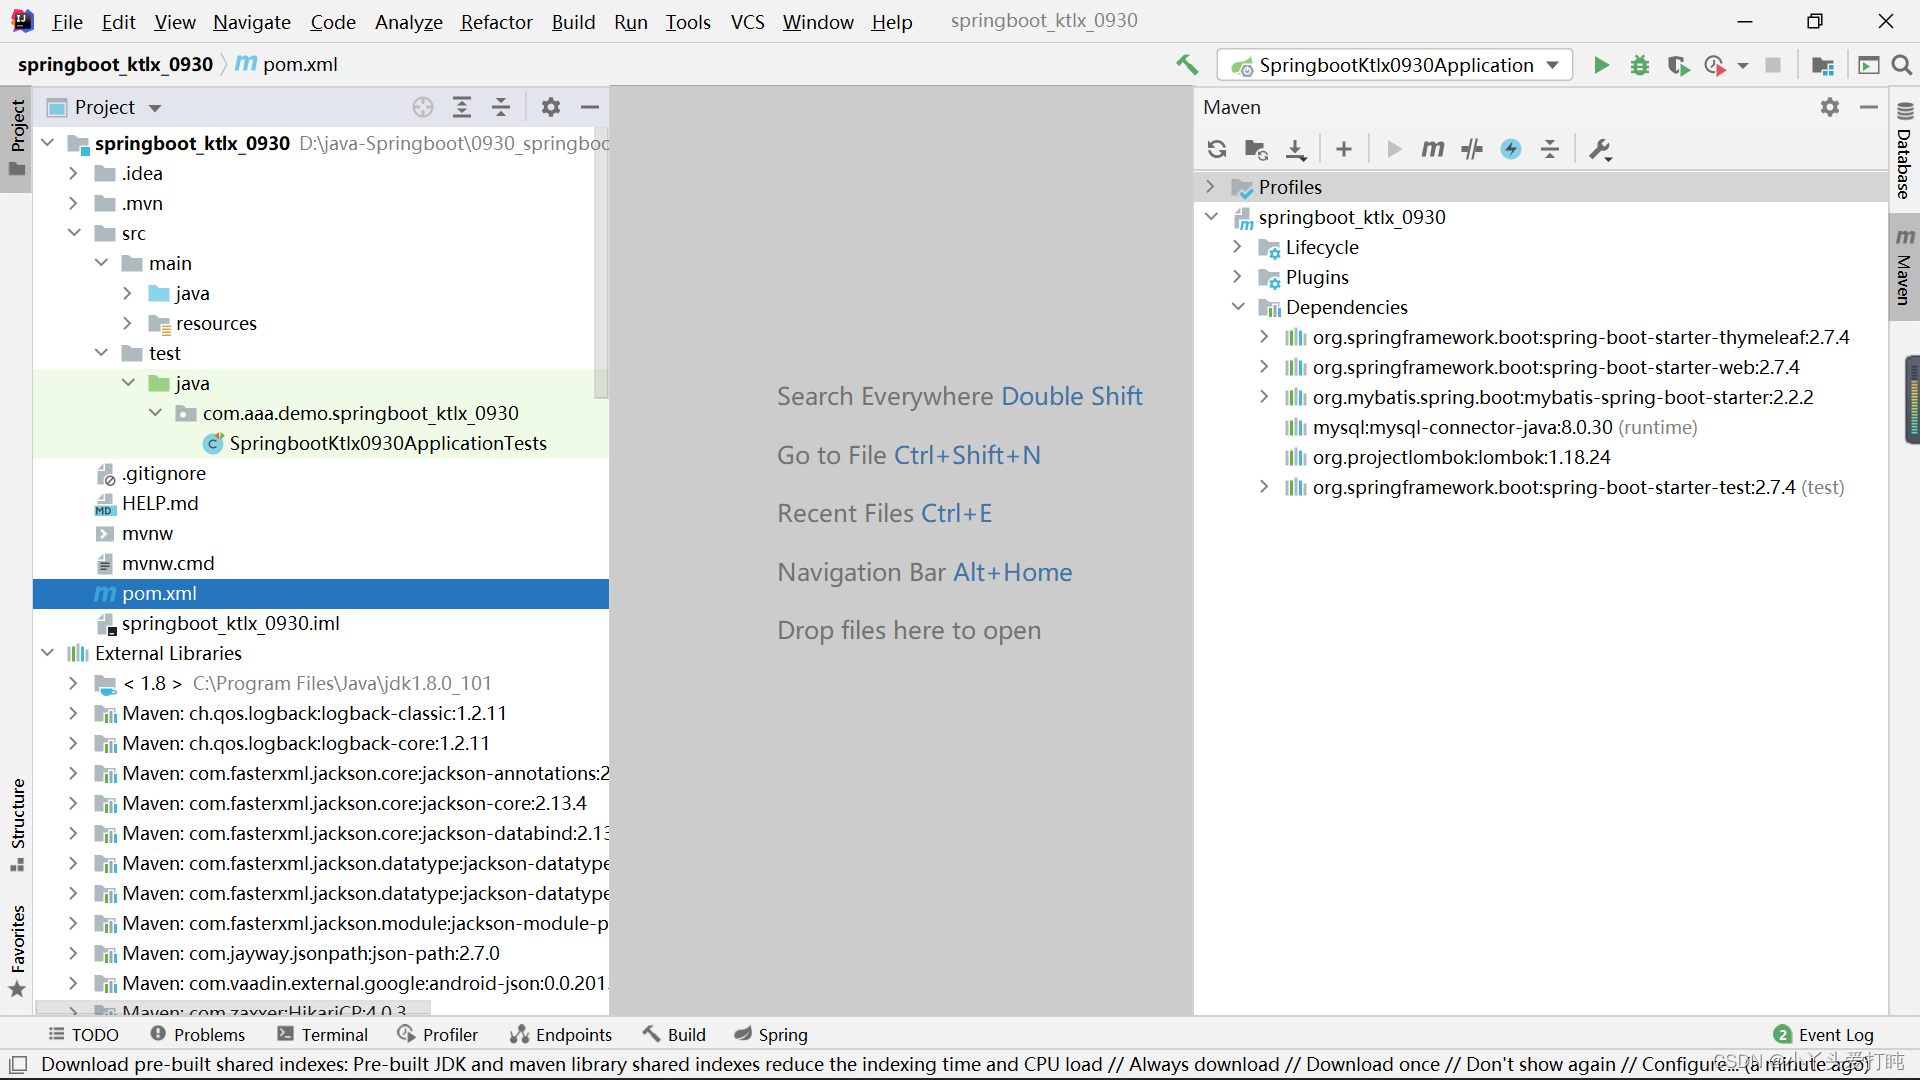Expand the Maven Plugins node
Image resolution: width=1920 pixels, height=1080 pixels.
1237,277
